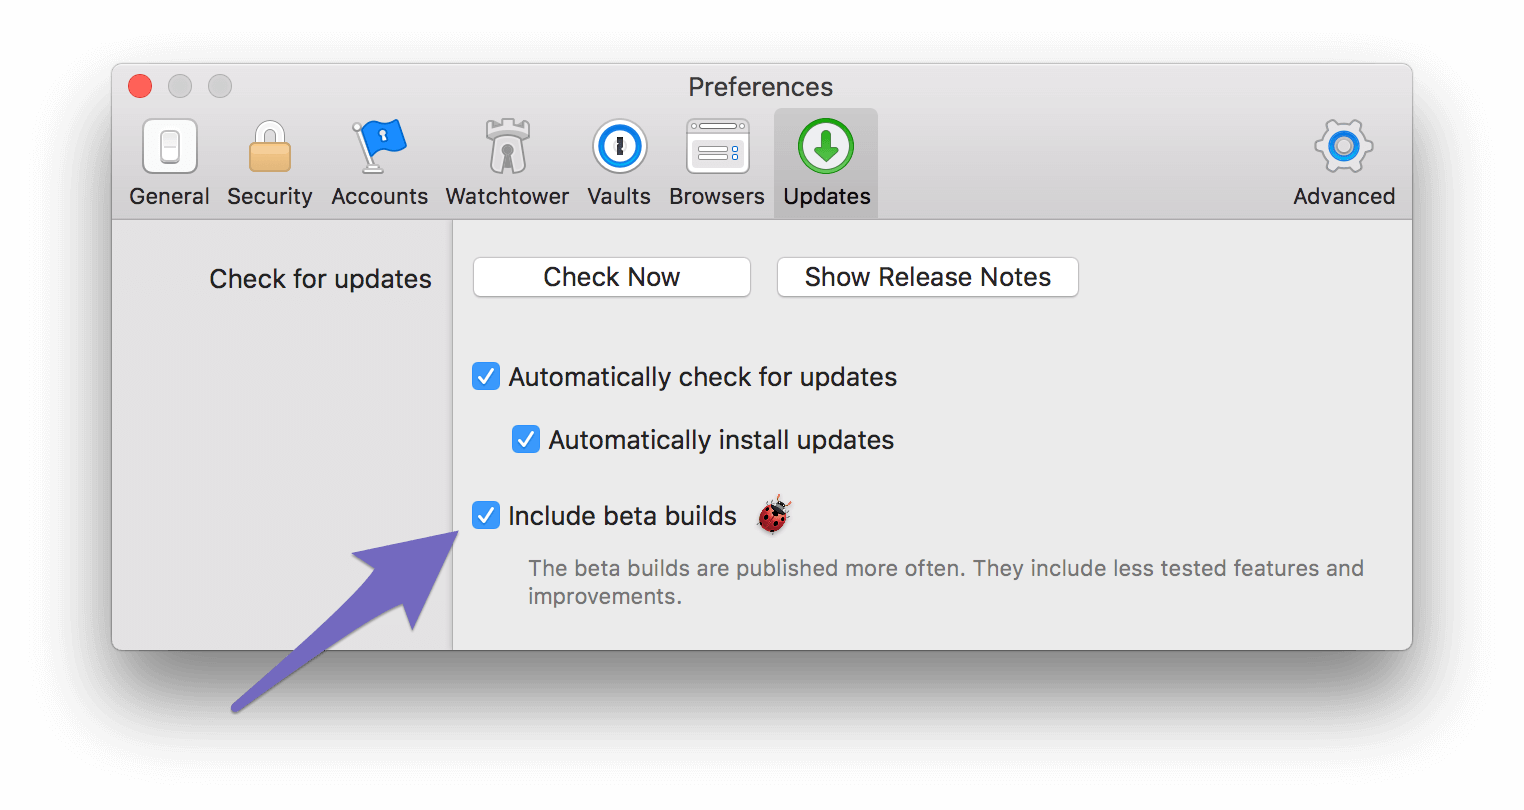This screenshot has height=810, width=1524.
Task: Click the yellow minimize button
Action: point(179,86)
